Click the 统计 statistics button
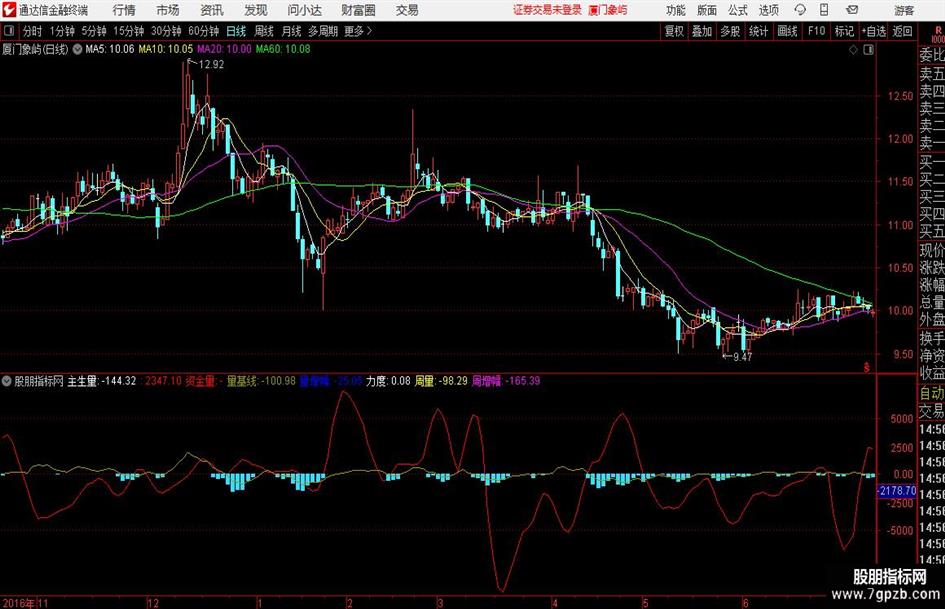 point(758,31)
